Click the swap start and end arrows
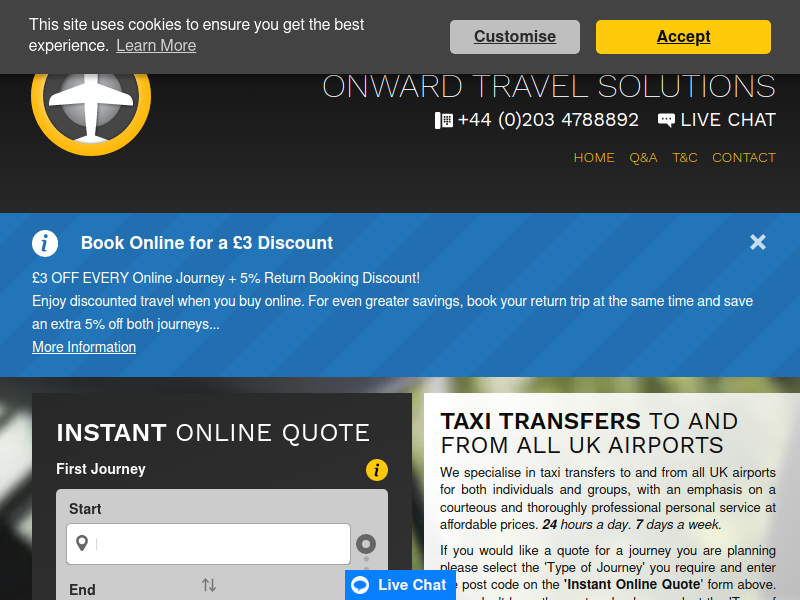 (209, 585)
